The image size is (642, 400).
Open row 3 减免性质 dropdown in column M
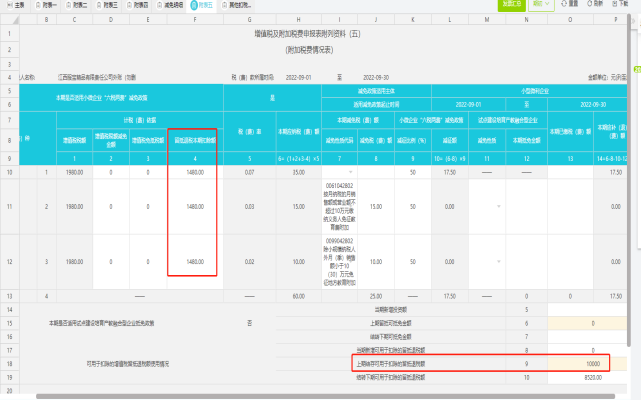point(499,262)
